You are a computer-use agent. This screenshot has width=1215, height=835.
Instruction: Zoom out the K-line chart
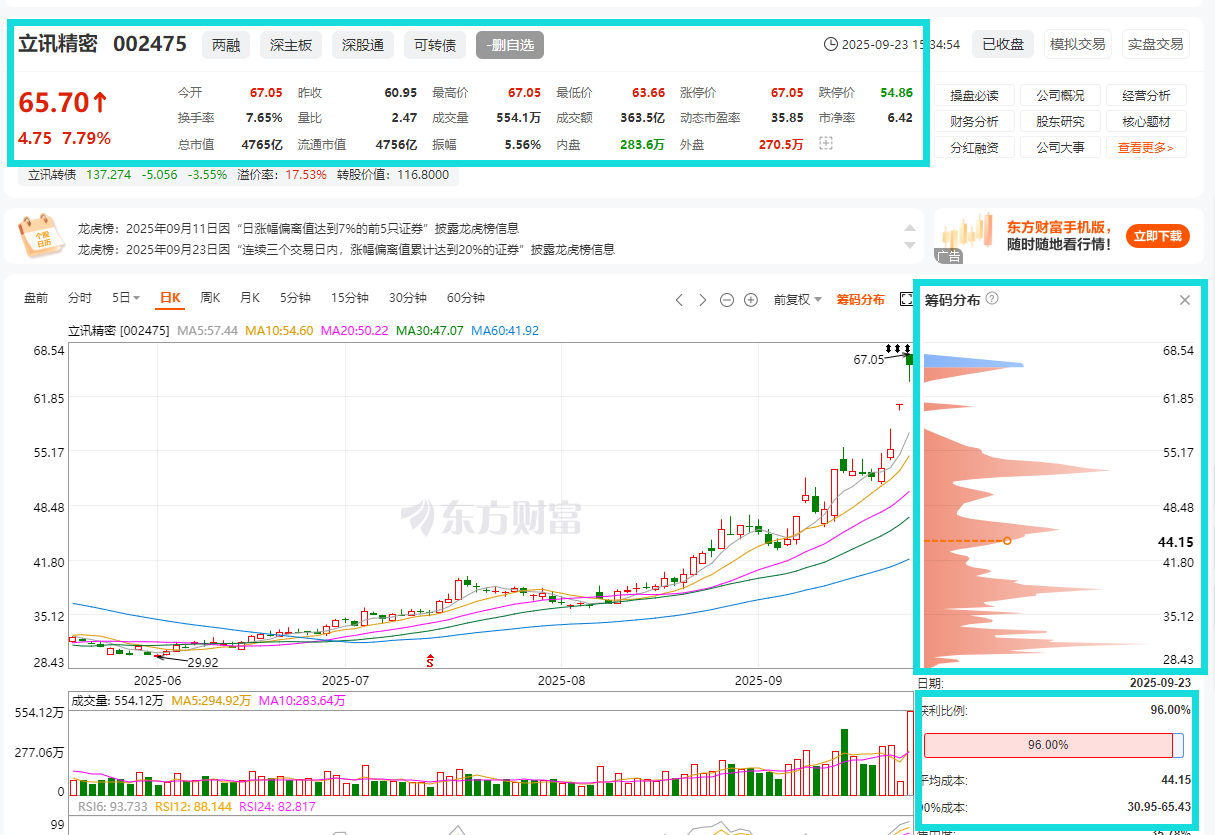pos(727,299)
